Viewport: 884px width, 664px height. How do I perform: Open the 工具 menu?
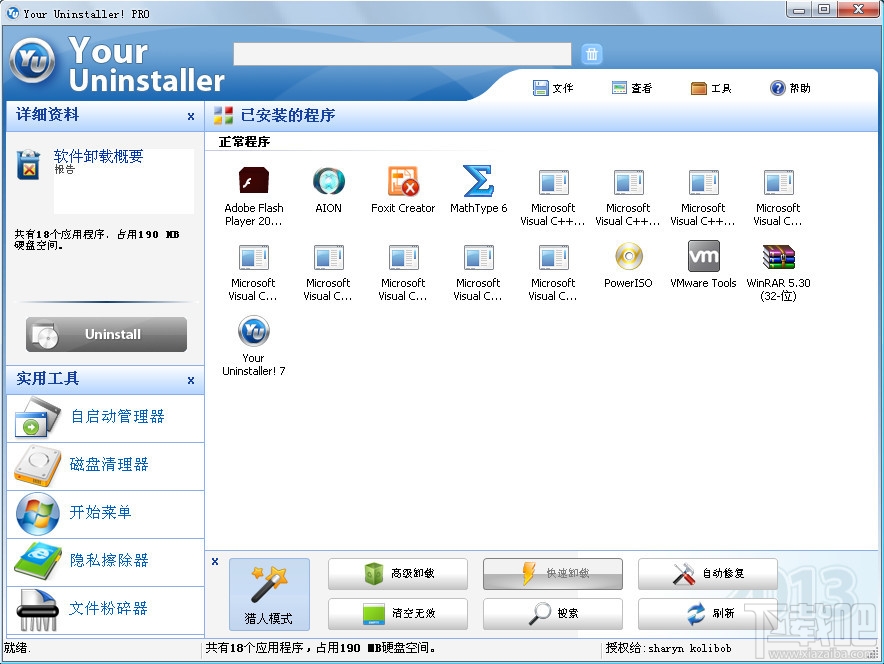click(x=711, y=88)
